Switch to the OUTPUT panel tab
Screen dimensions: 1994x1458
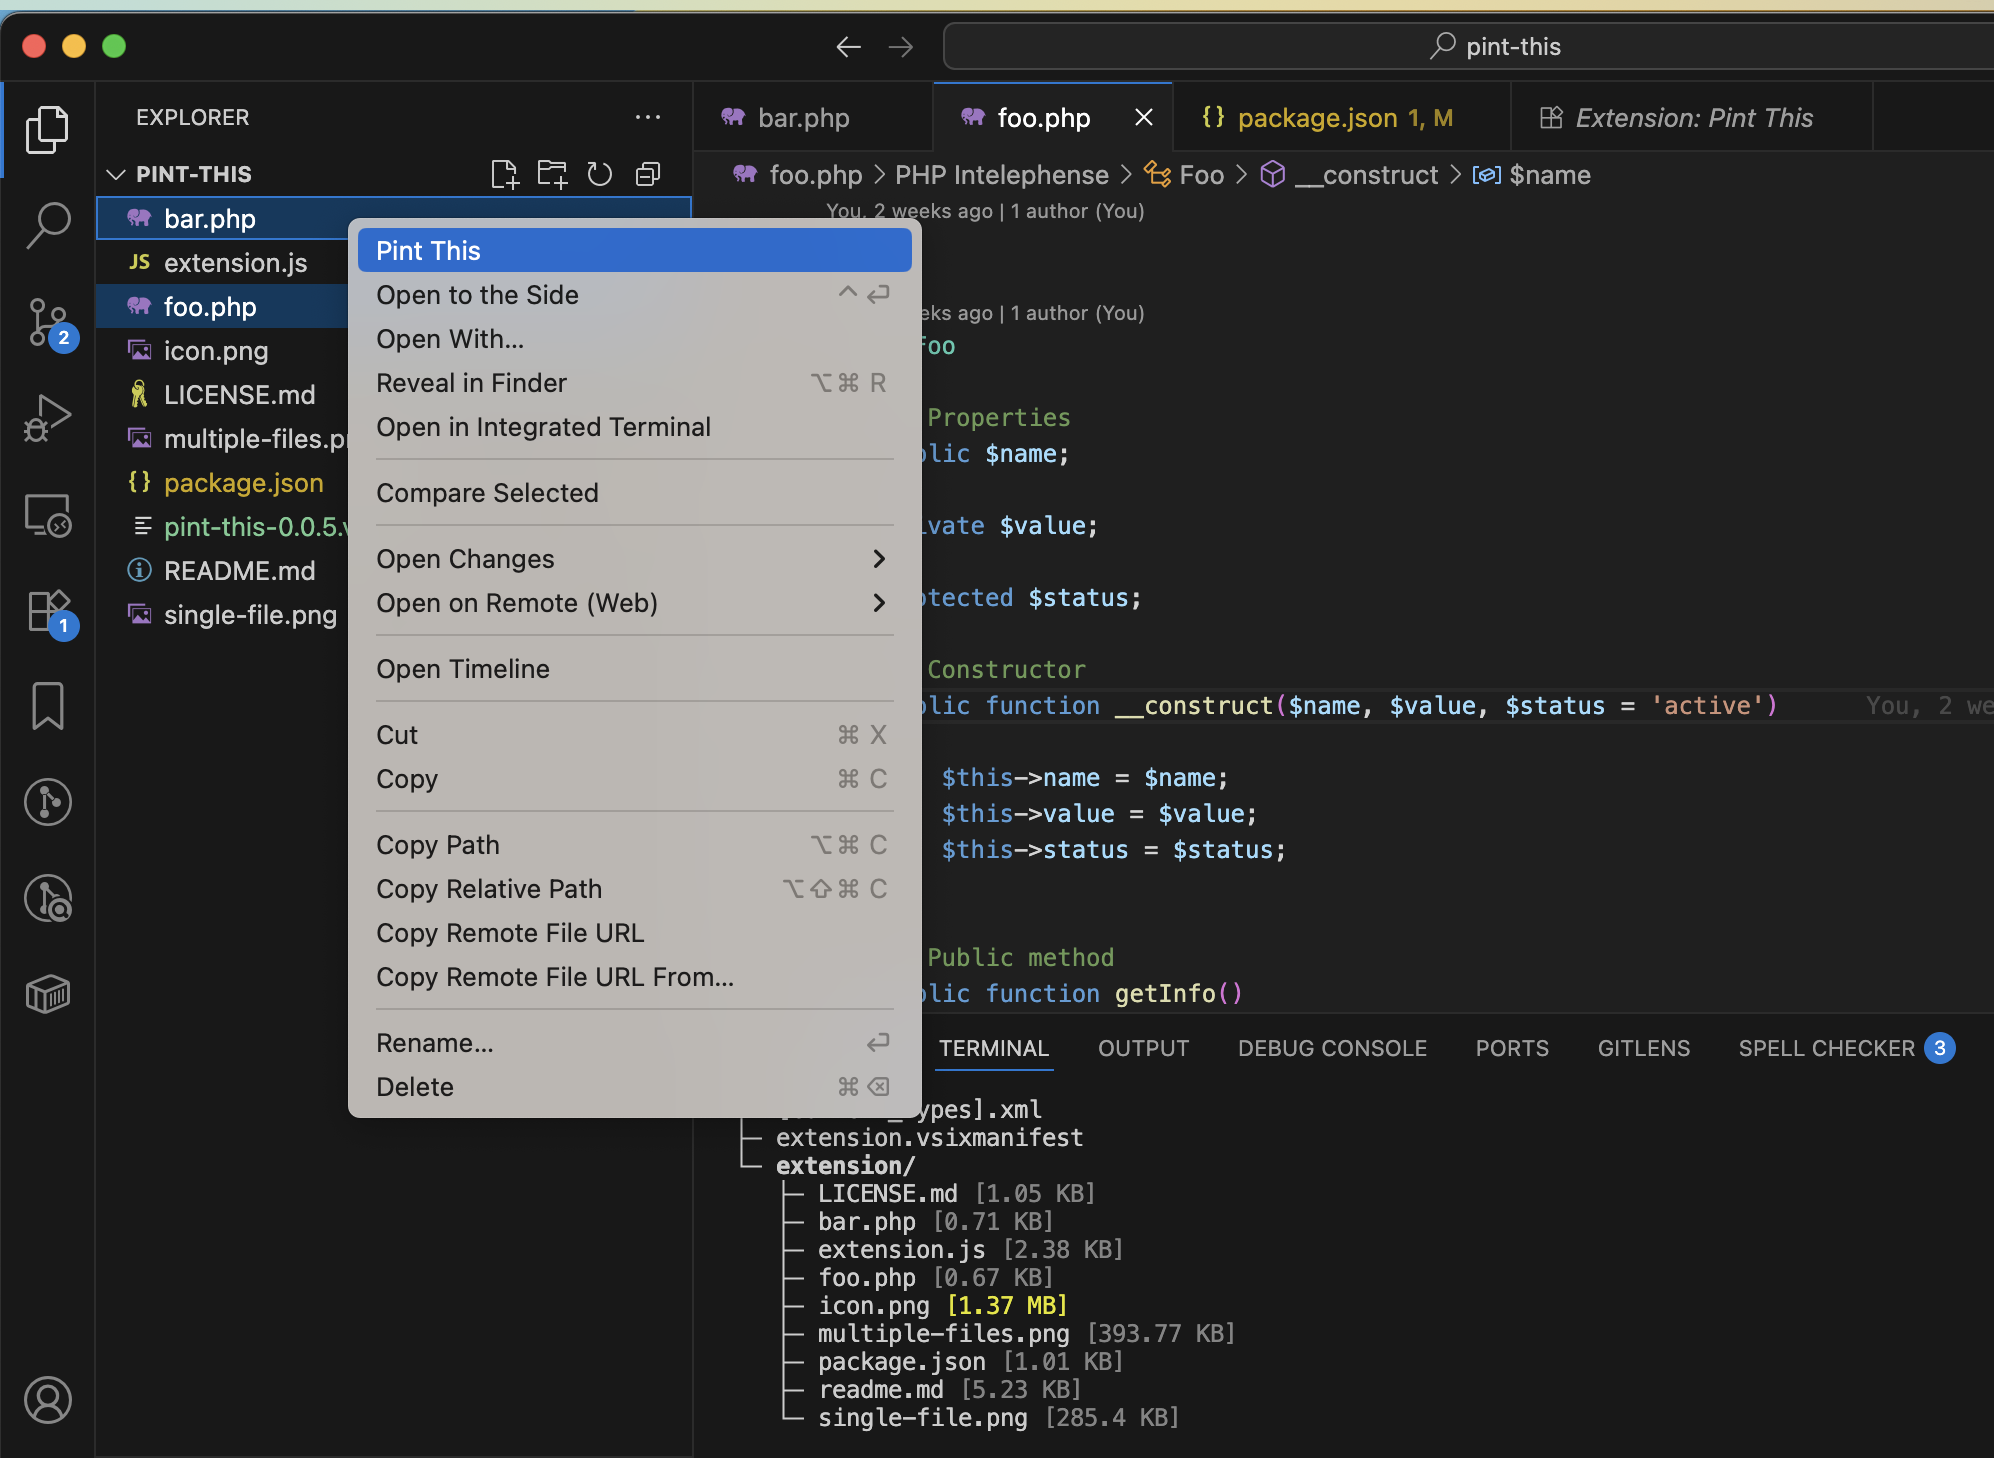pos(1143,1048)
